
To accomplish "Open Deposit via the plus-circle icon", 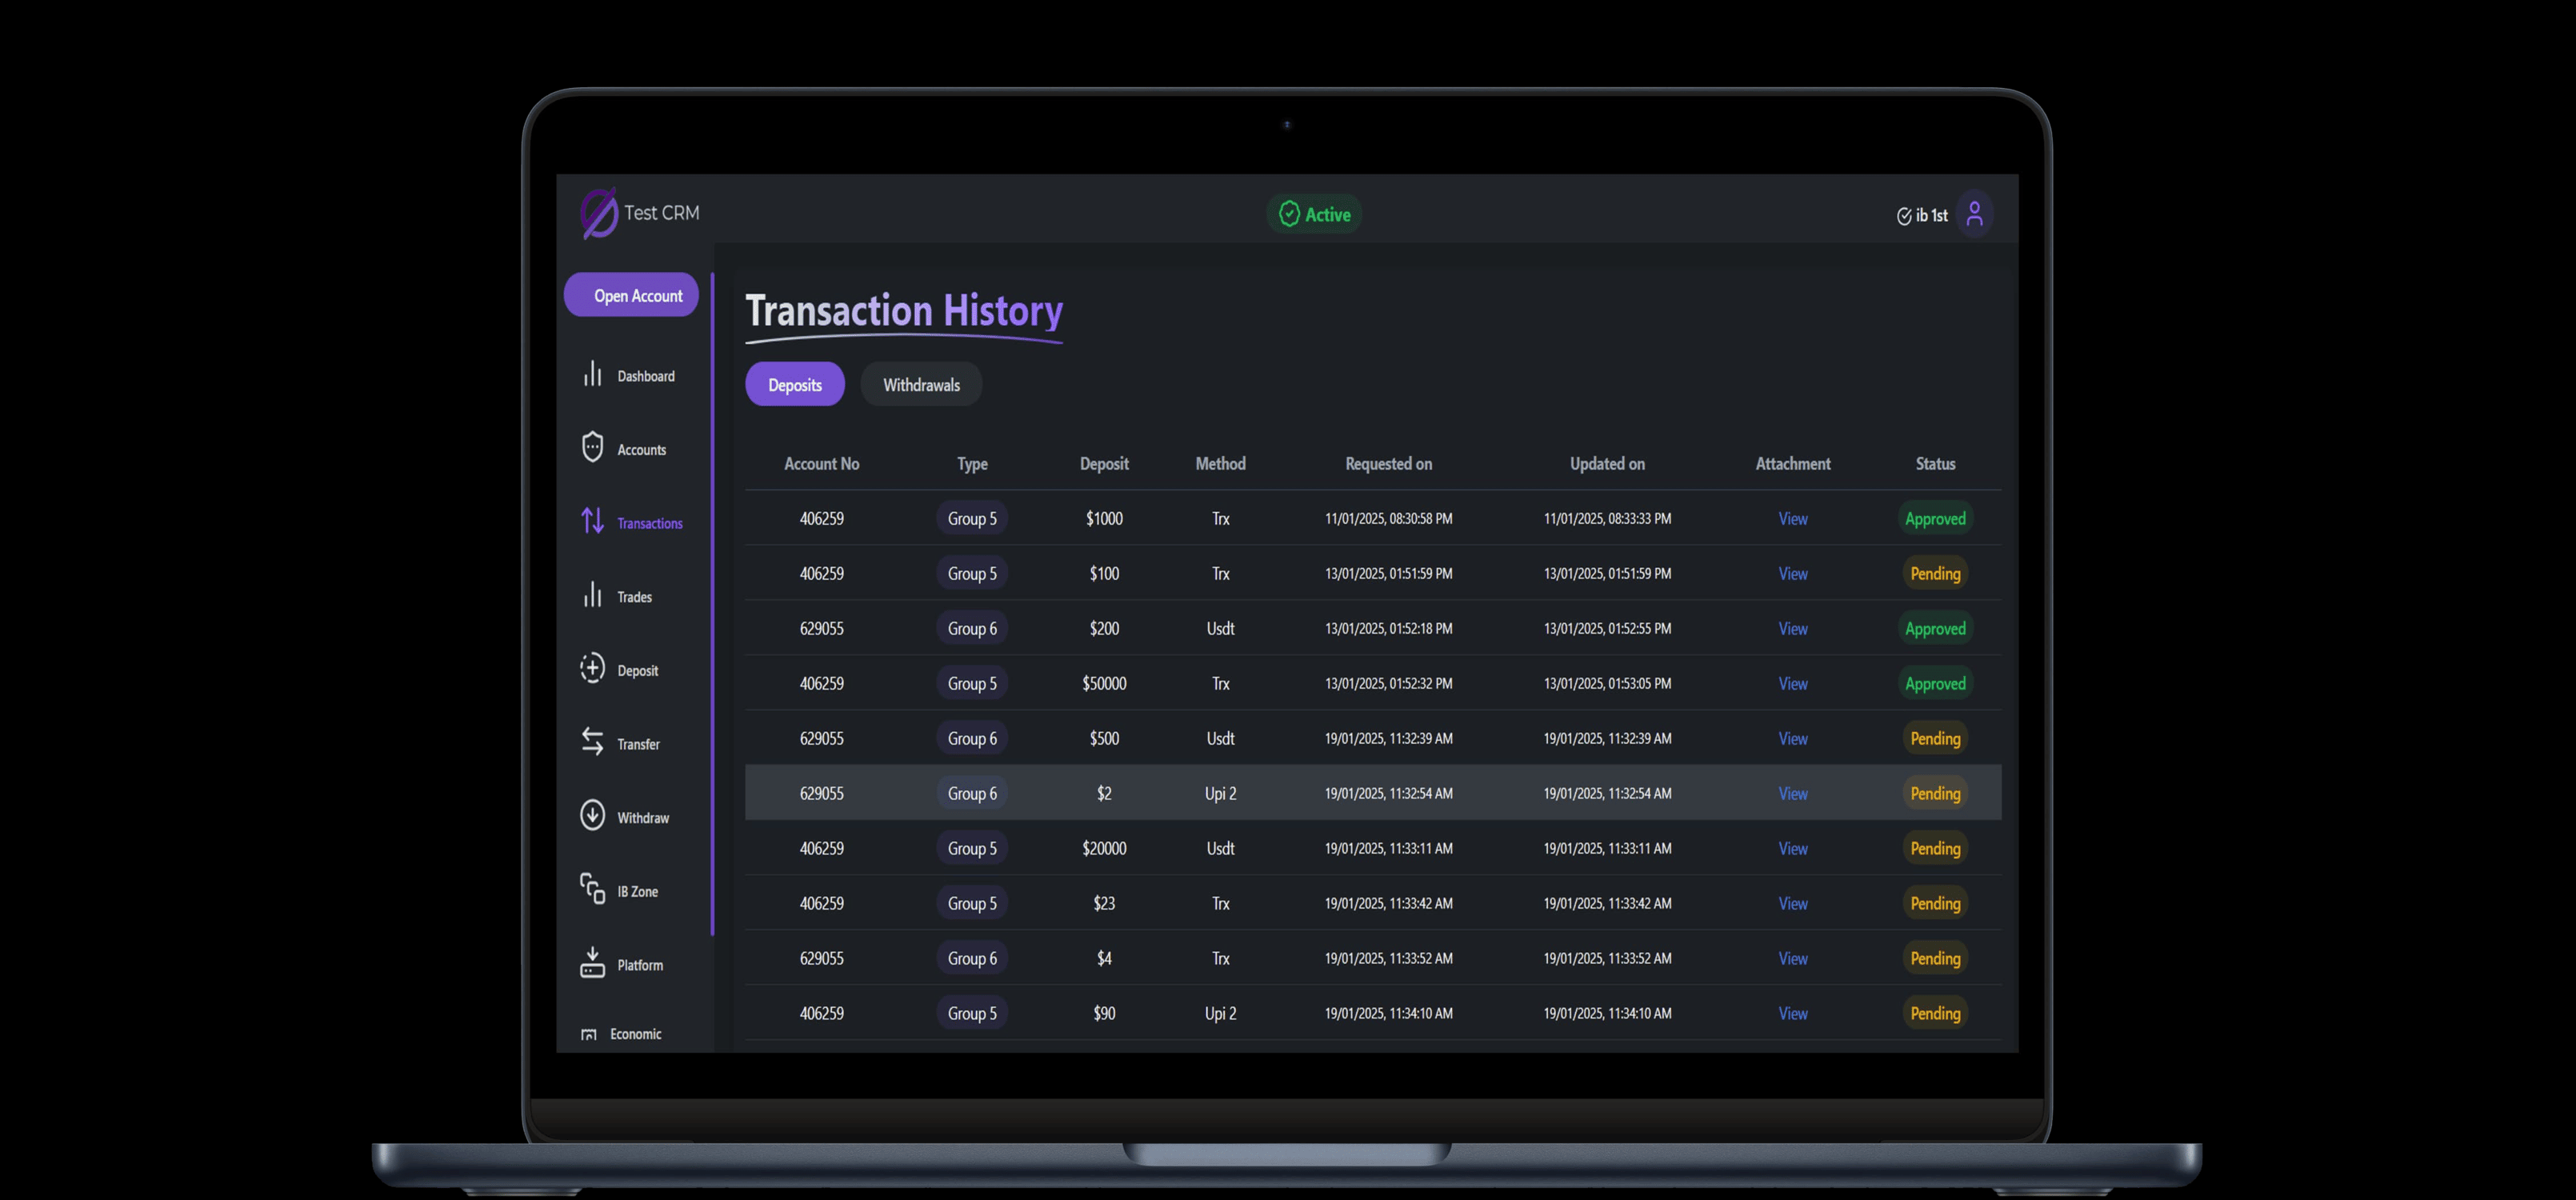I will [592, 668].
